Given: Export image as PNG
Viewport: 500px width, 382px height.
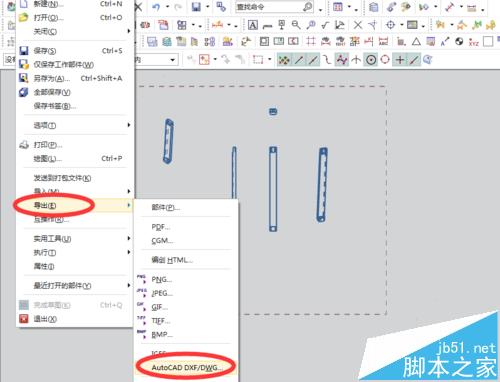Looking at the screenshot, I should (x=186, y=279).
